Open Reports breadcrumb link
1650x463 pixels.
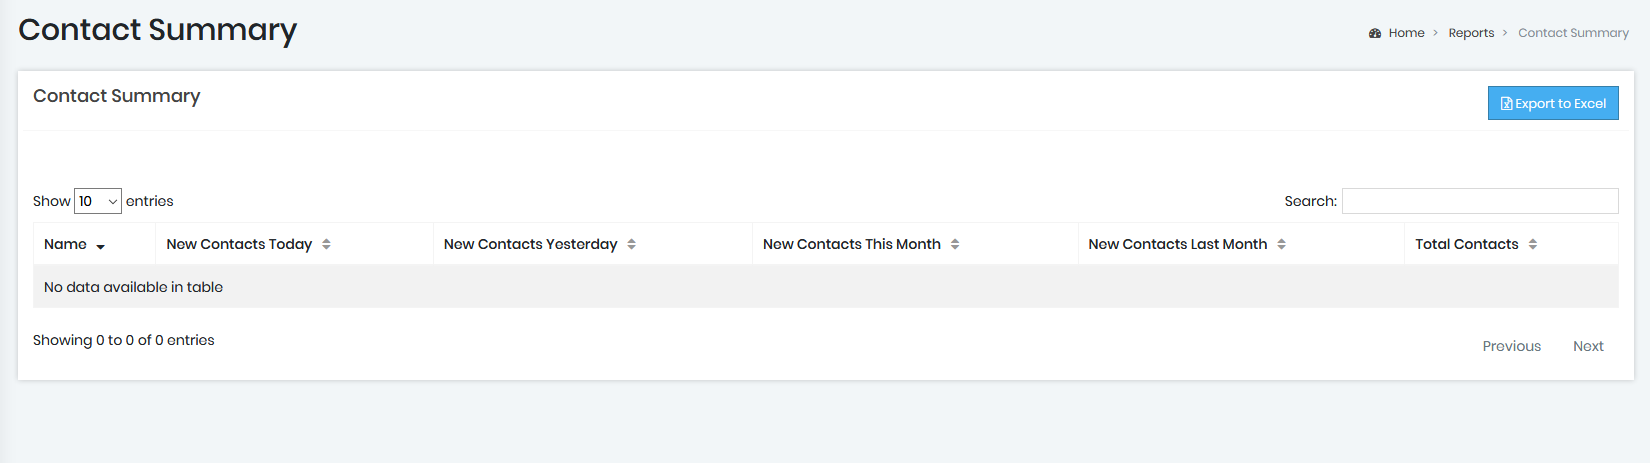[x=1471, y=33]
